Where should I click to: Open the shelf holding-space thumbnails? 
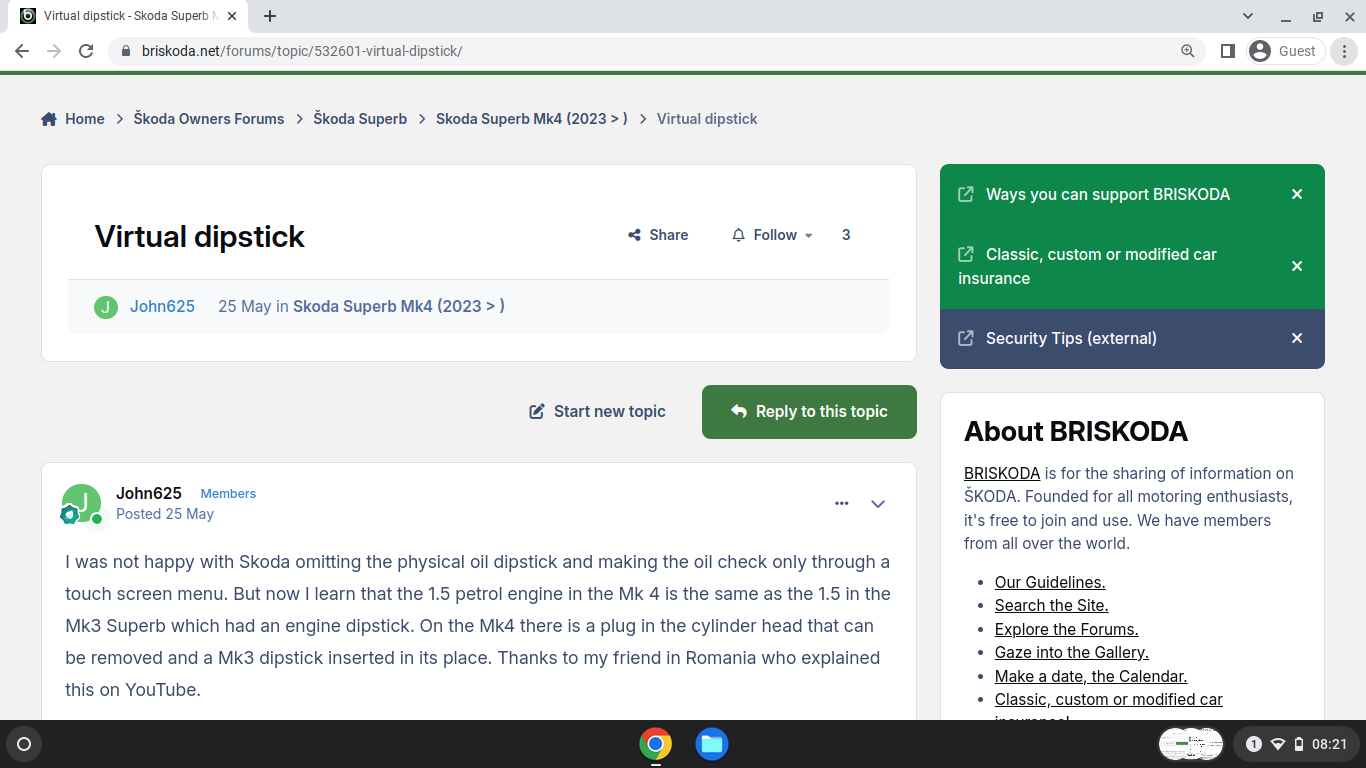point(1191,744)
